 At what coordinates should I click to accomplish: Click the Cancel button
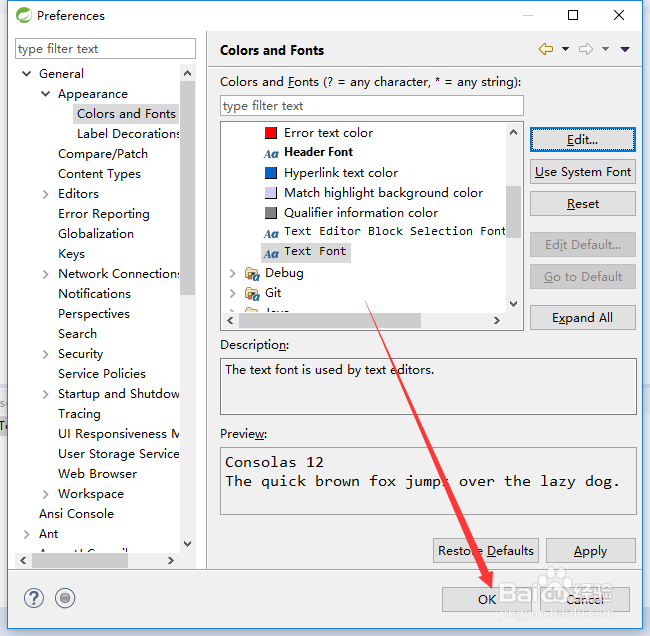(585, 600)
